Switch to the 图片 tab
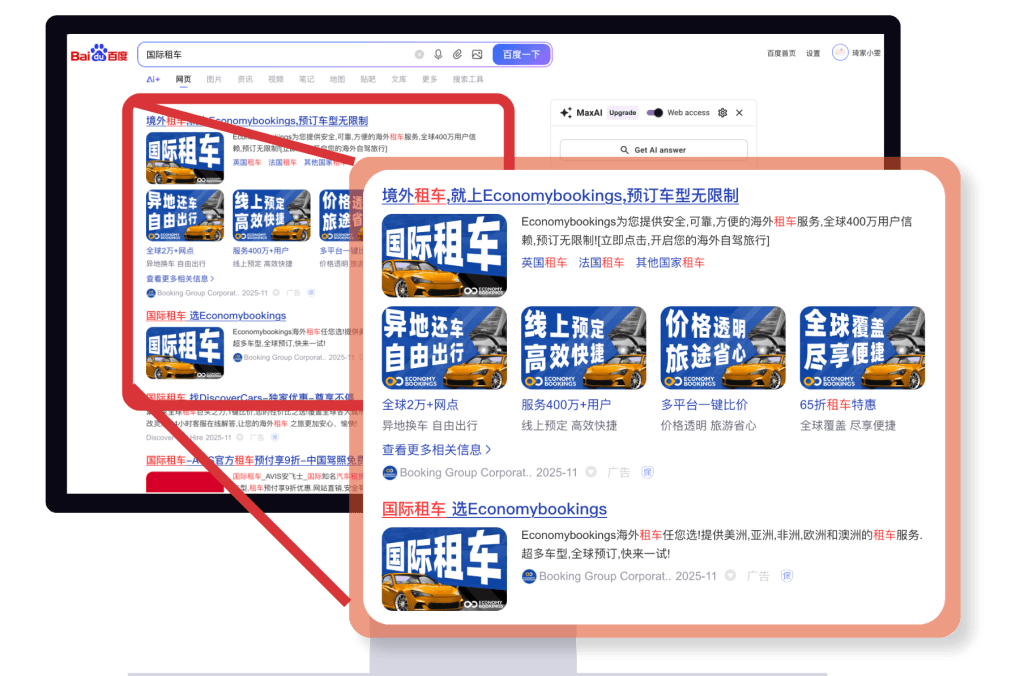Viewport: 1024px width, 676px height. tap(214, 79)
